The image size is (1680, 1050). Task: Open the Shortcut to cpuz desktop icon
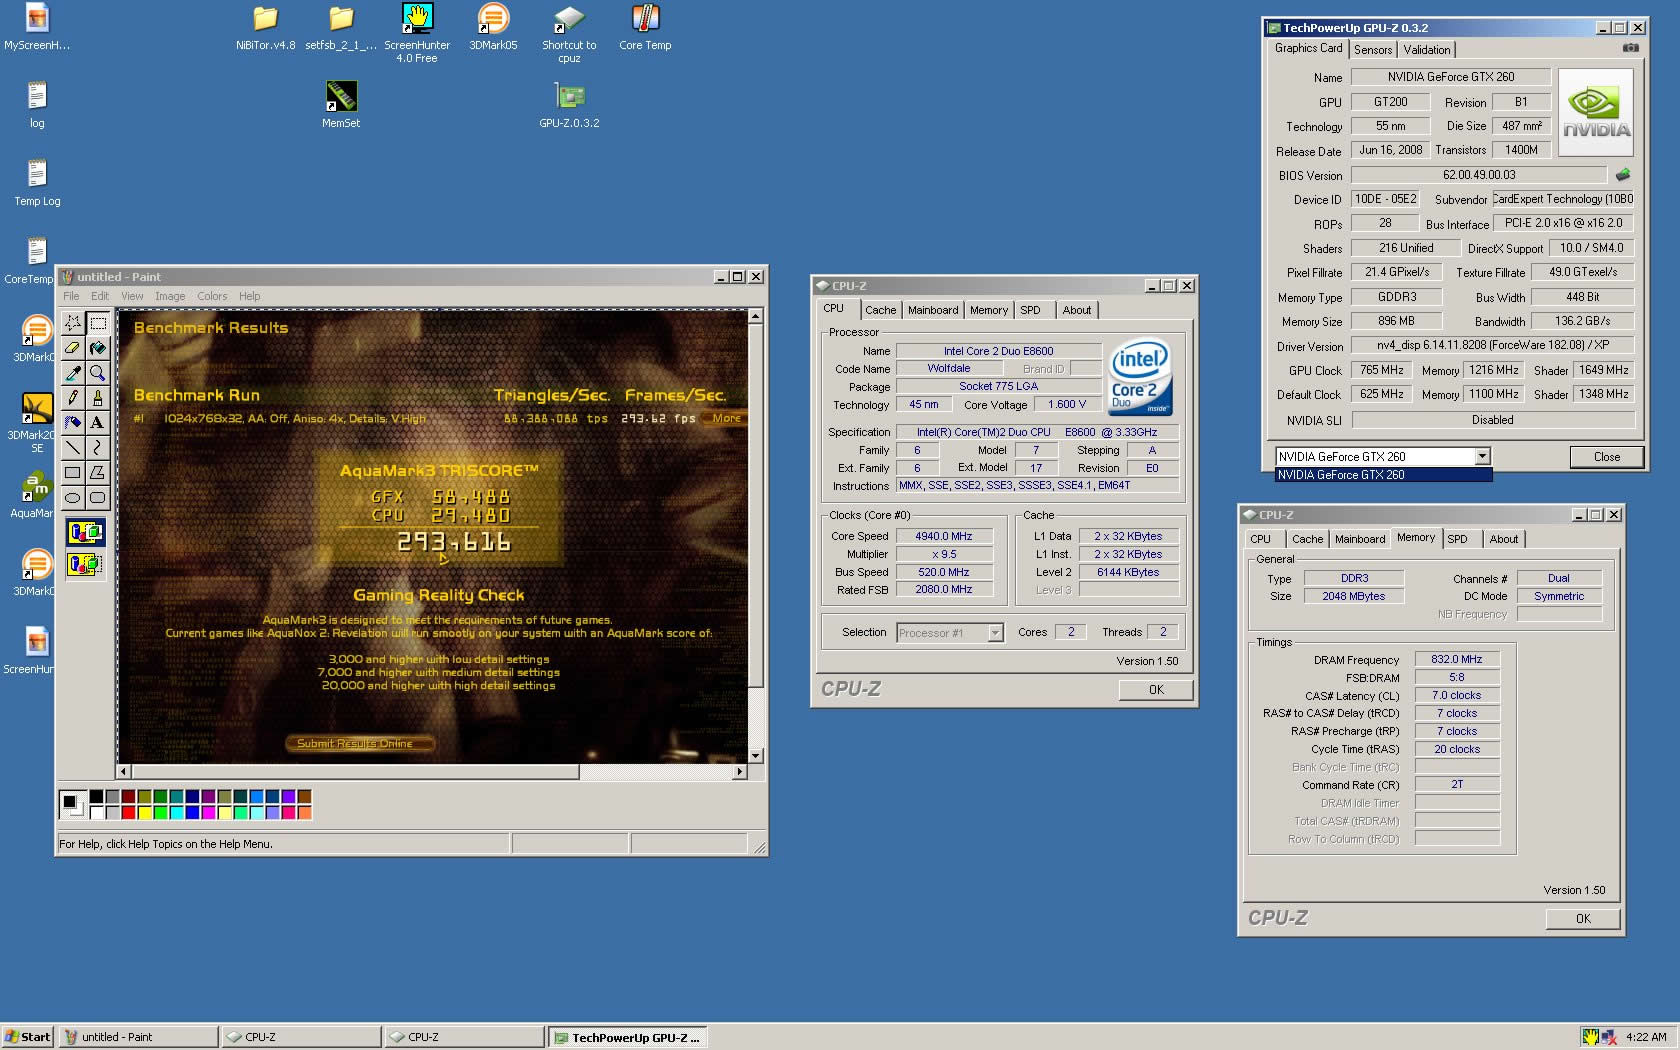[569, 33]
